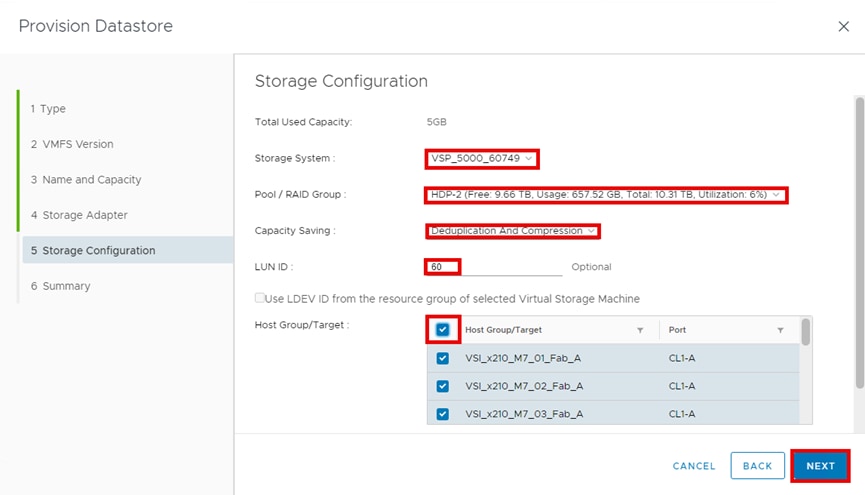Viewport: 865px width, 495px height.
Task: Click the NEXT button
Action: click(x=820, y=466)
